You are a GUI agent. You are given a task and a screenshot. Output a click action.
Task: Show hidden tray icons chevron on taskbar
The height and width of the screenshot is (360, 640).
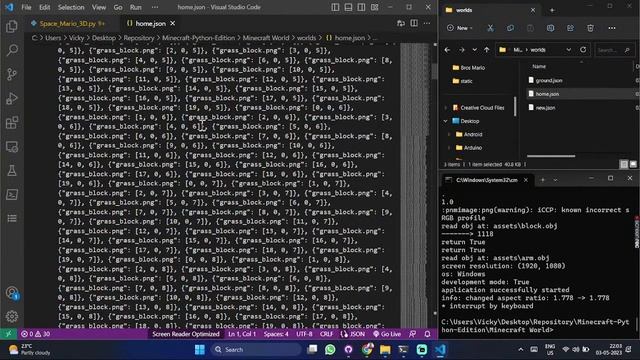(520, 349)
